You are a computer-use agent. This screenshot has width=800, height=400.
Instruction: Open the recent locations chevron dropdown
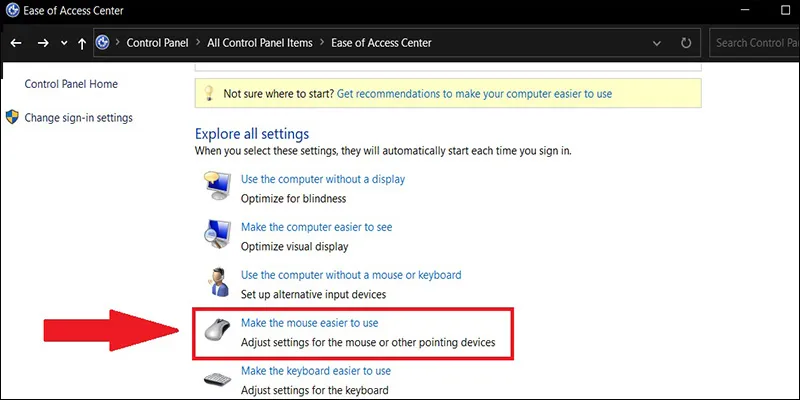63,44
